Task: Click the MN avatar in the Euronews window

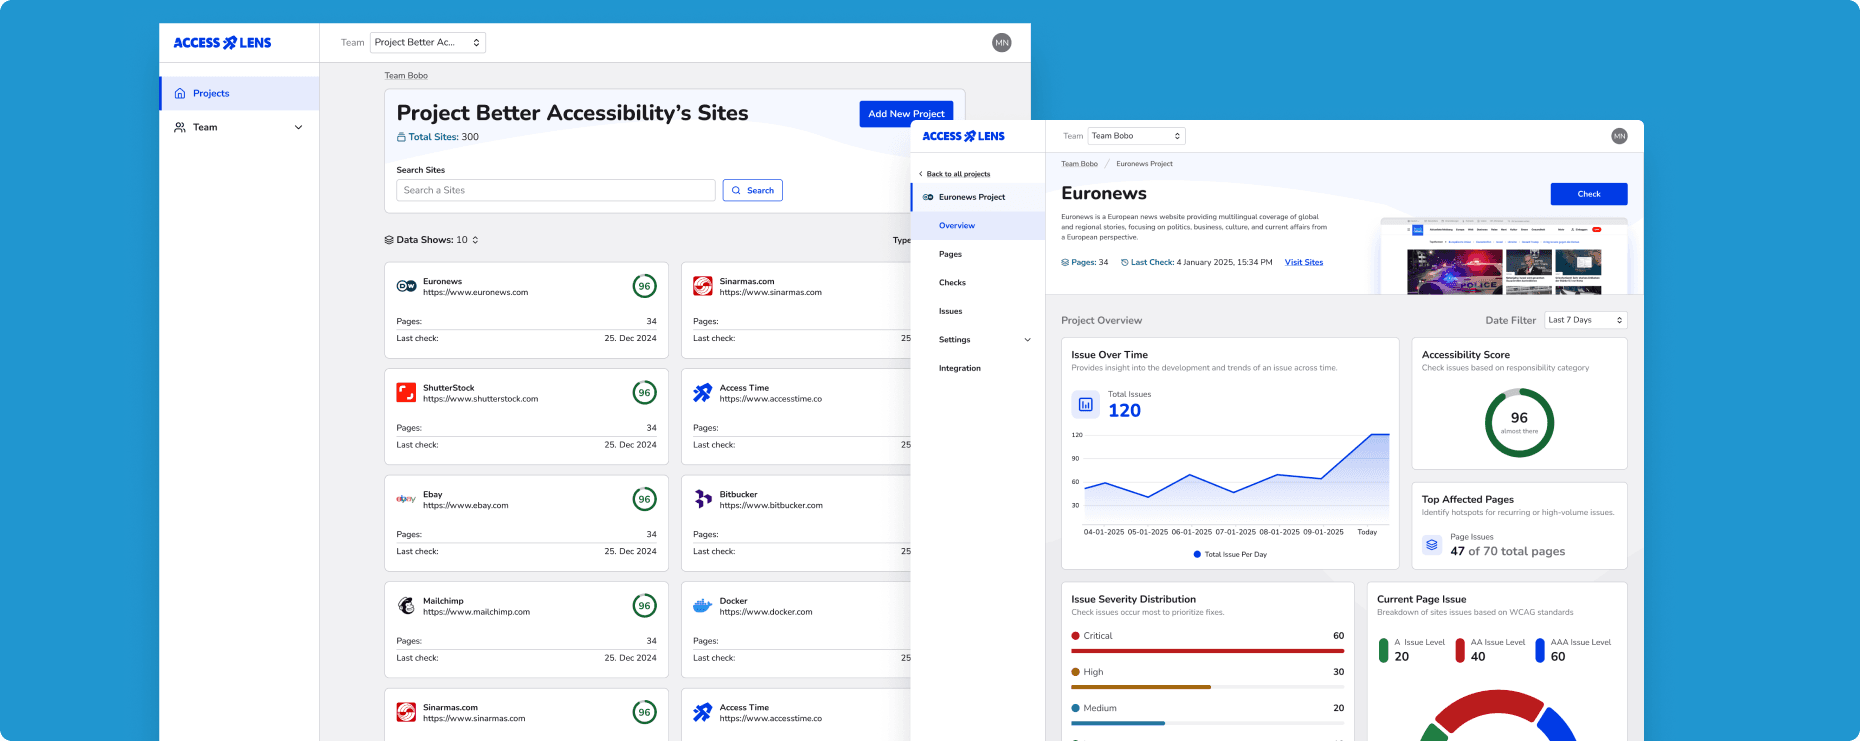Action: click(x=1619, y=136)
